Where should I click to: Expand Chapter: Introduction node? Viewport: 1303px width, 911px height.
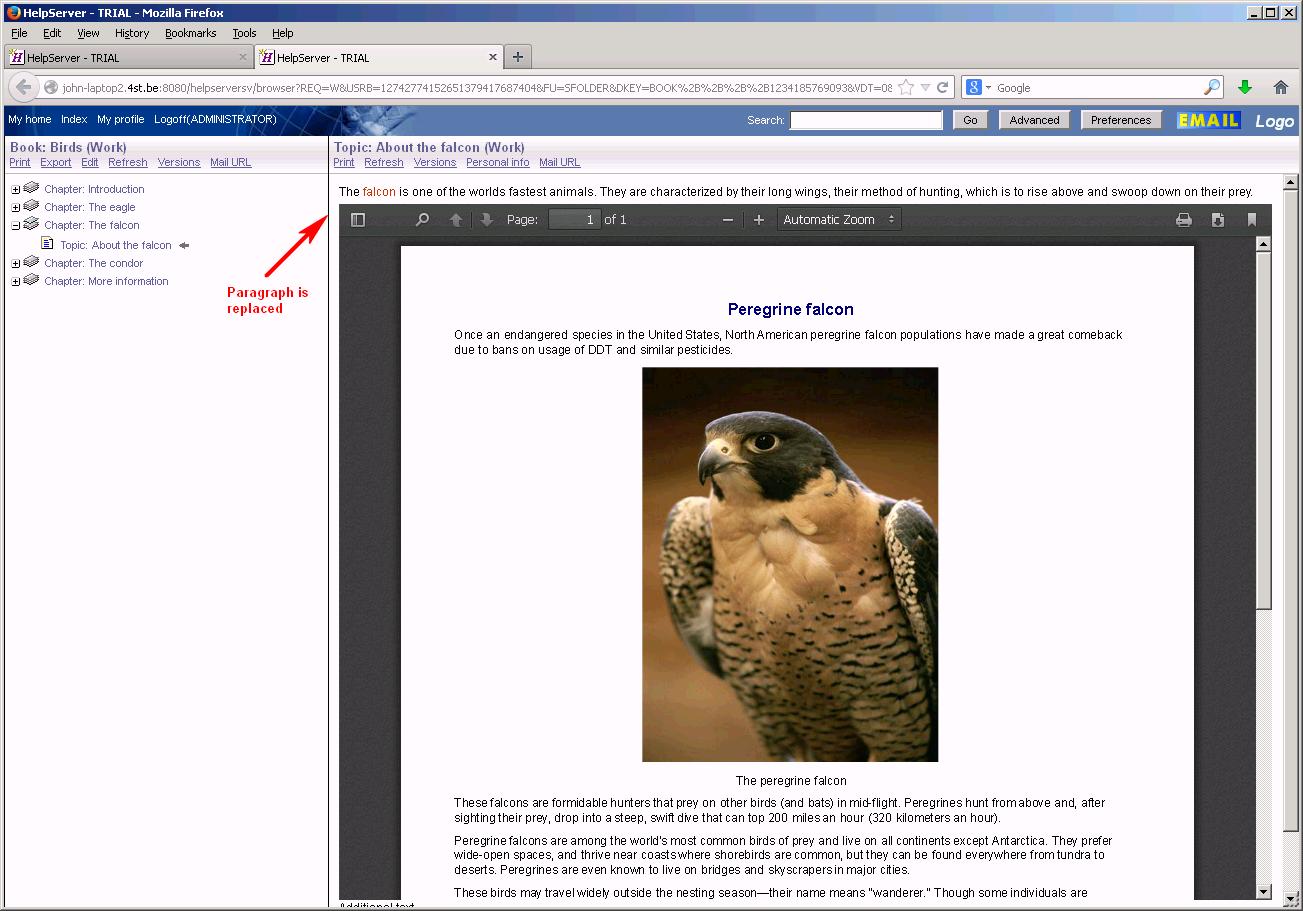pos(16,190)
